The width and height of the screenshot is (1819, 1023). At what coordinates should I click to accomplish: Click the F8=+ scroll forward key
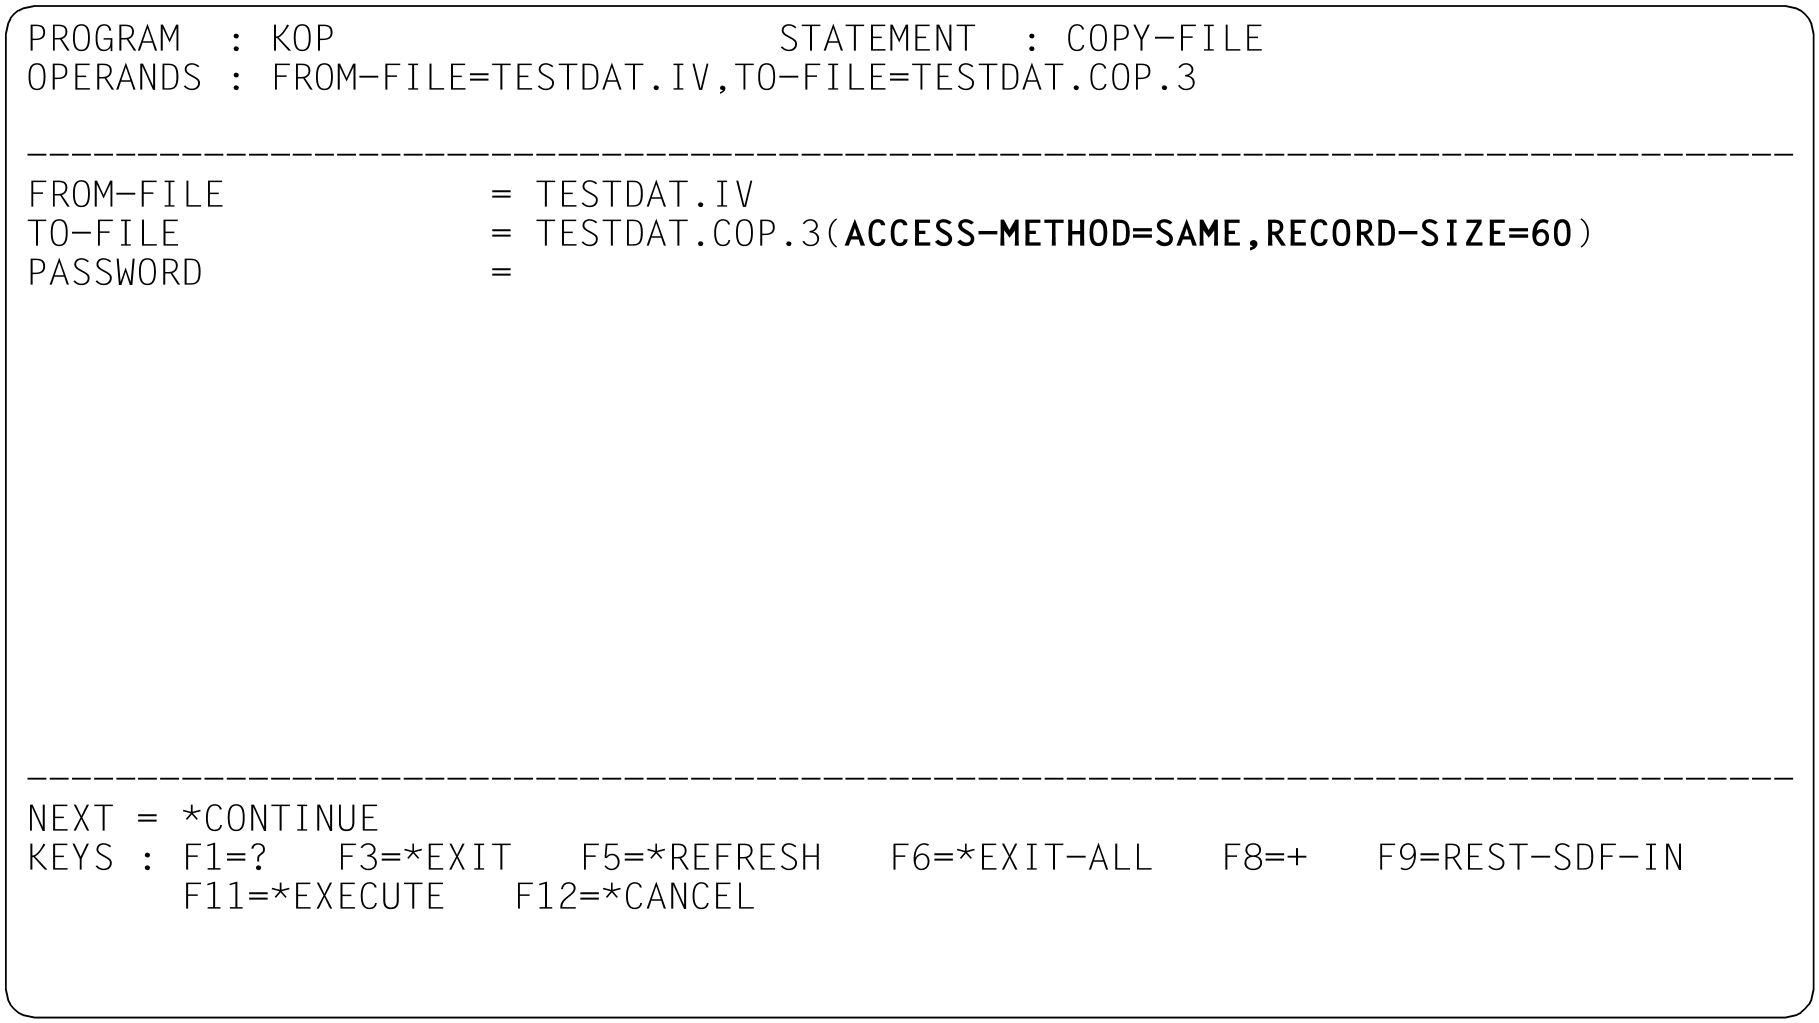[x=1264, y=858]
